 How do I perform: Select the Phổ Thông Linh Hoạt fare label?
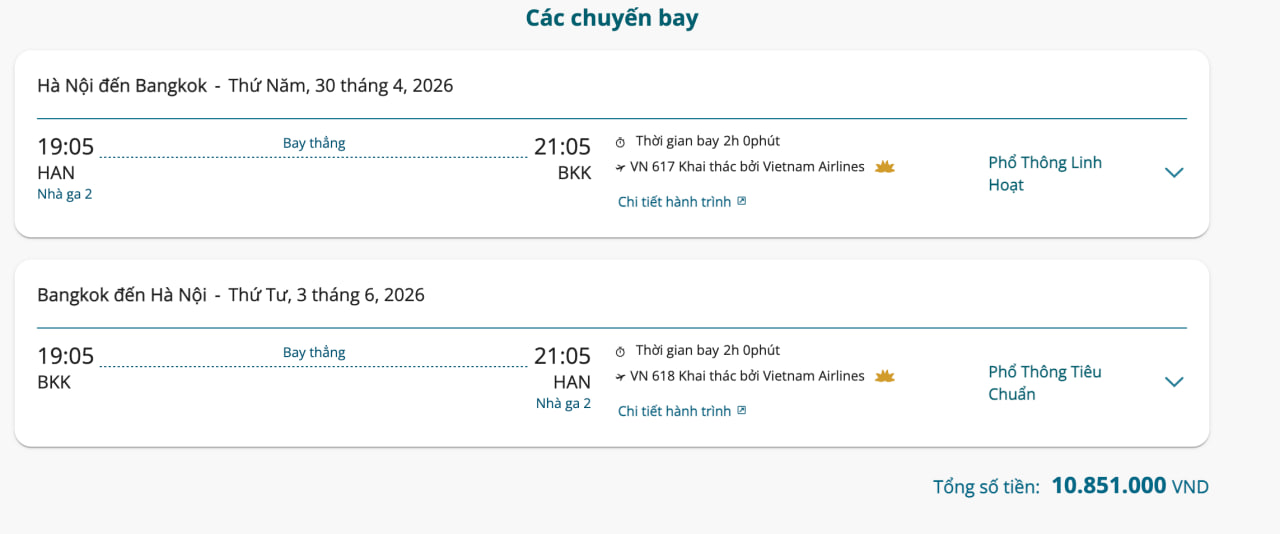[x=1045, y=174]
